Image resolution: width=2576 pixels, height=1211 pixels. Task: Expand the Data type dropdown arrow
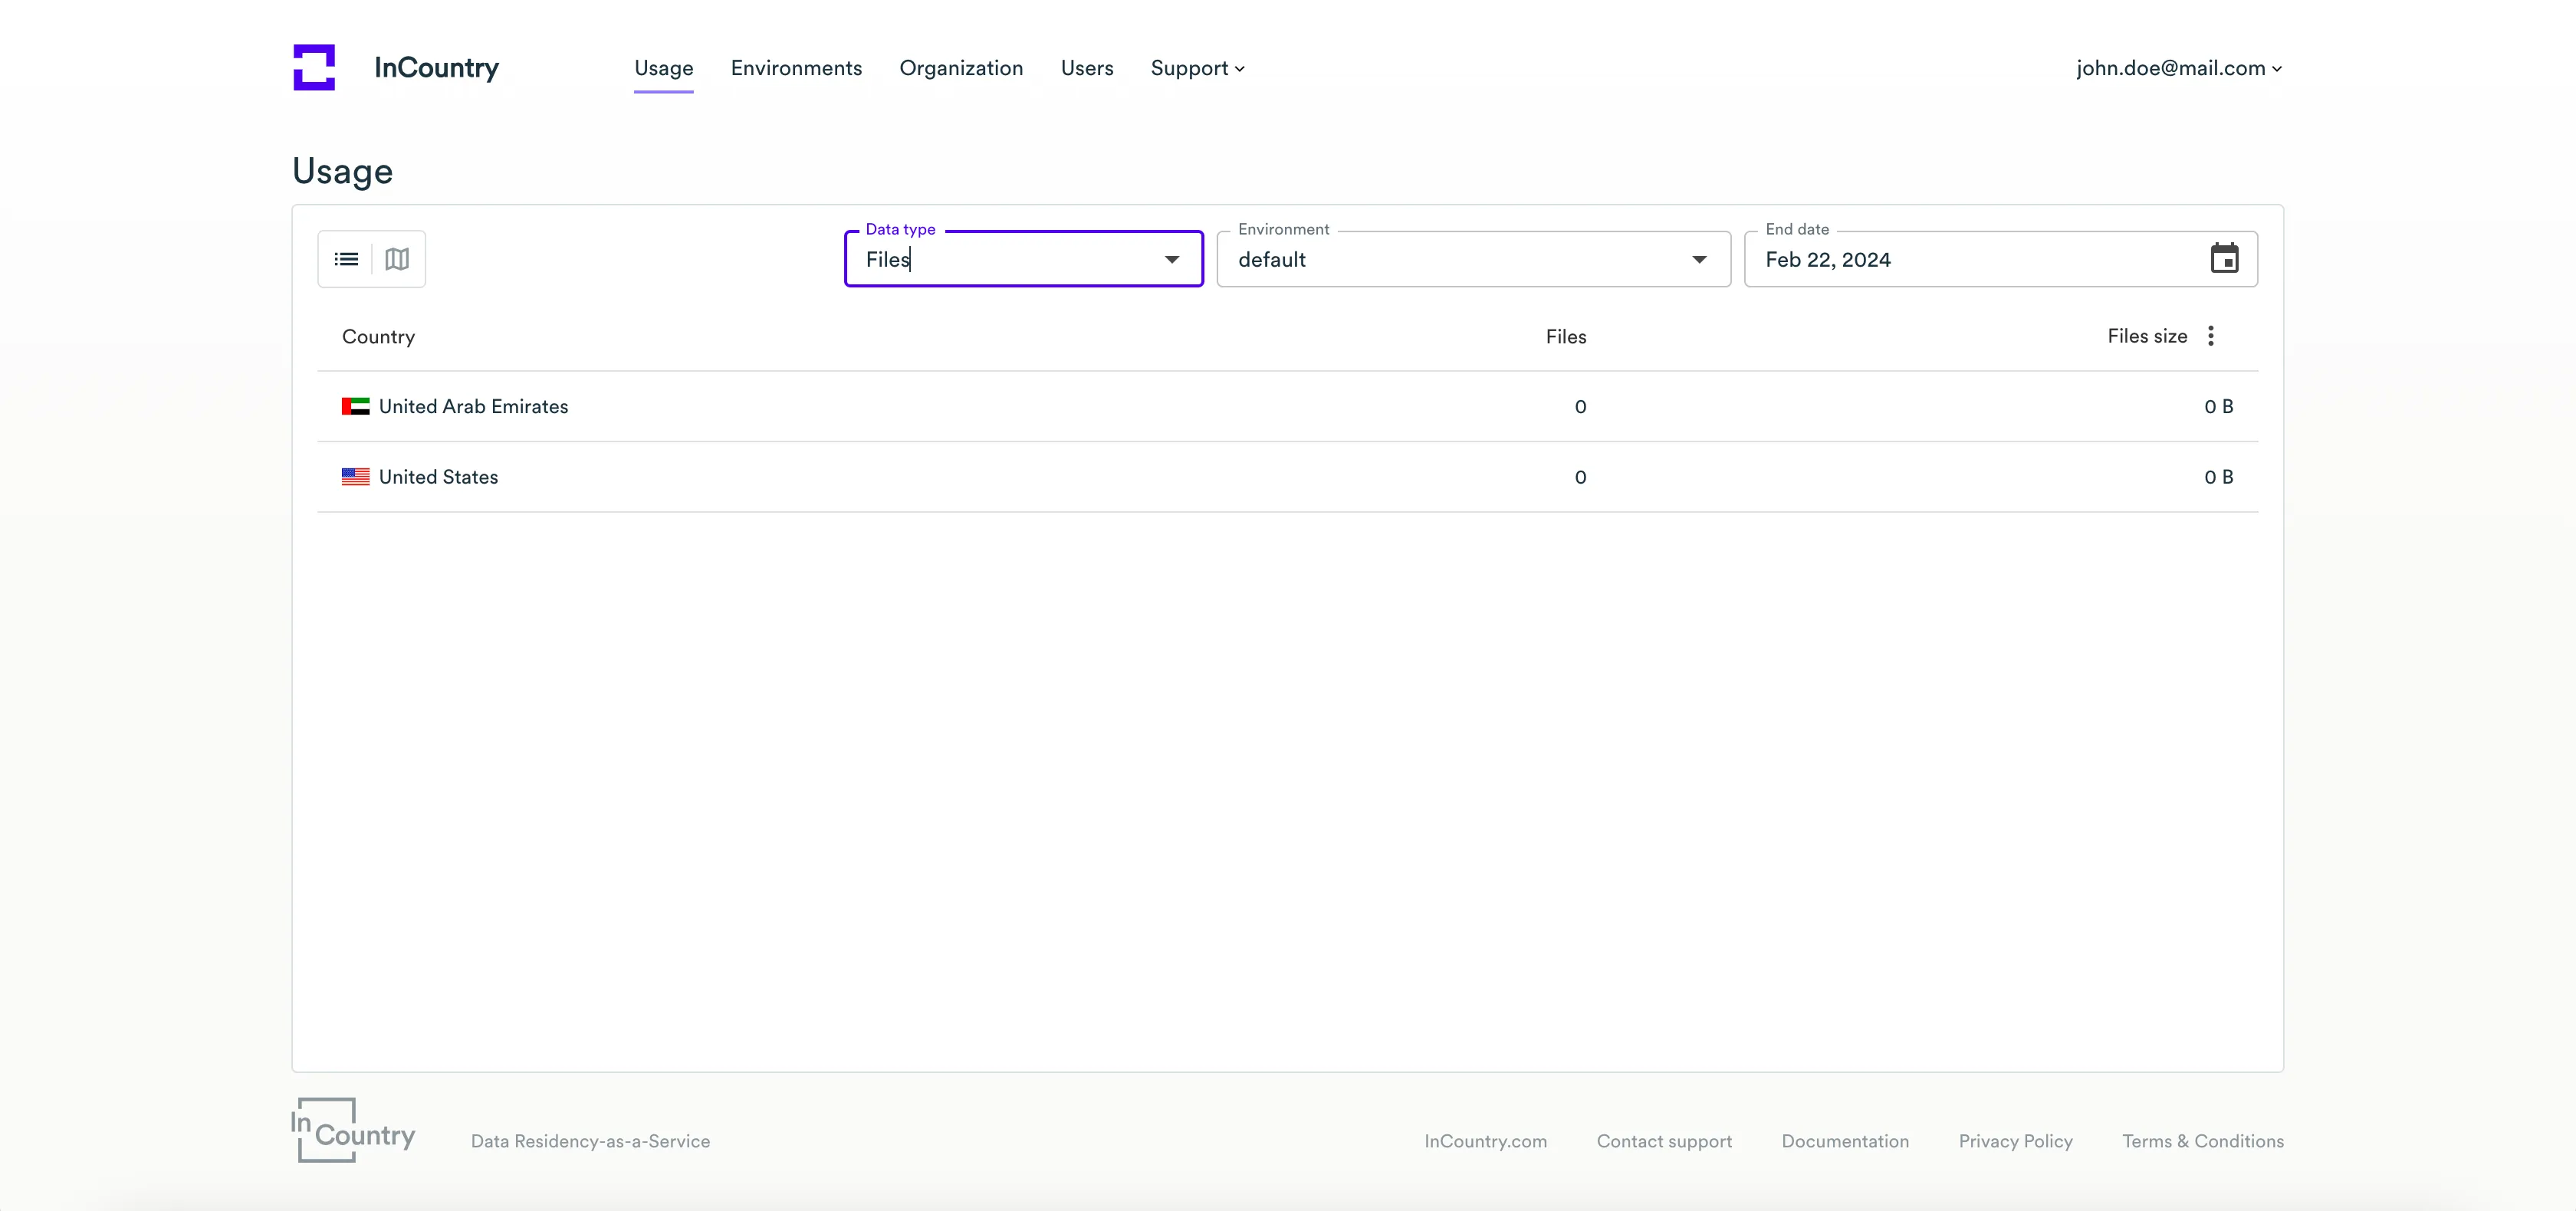[1171, 259]
